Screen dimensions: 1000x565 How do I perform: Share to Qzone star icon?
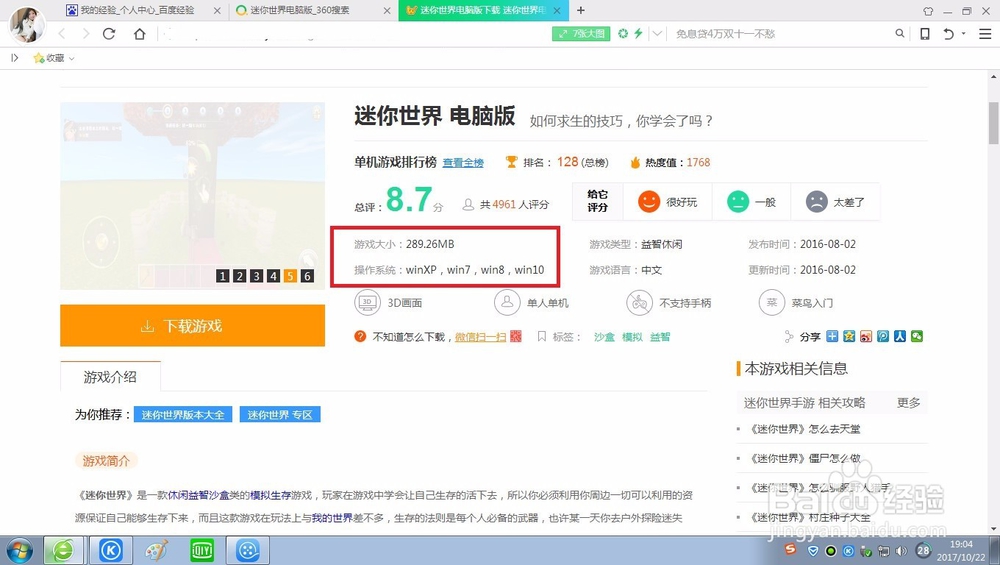point(849,336)
